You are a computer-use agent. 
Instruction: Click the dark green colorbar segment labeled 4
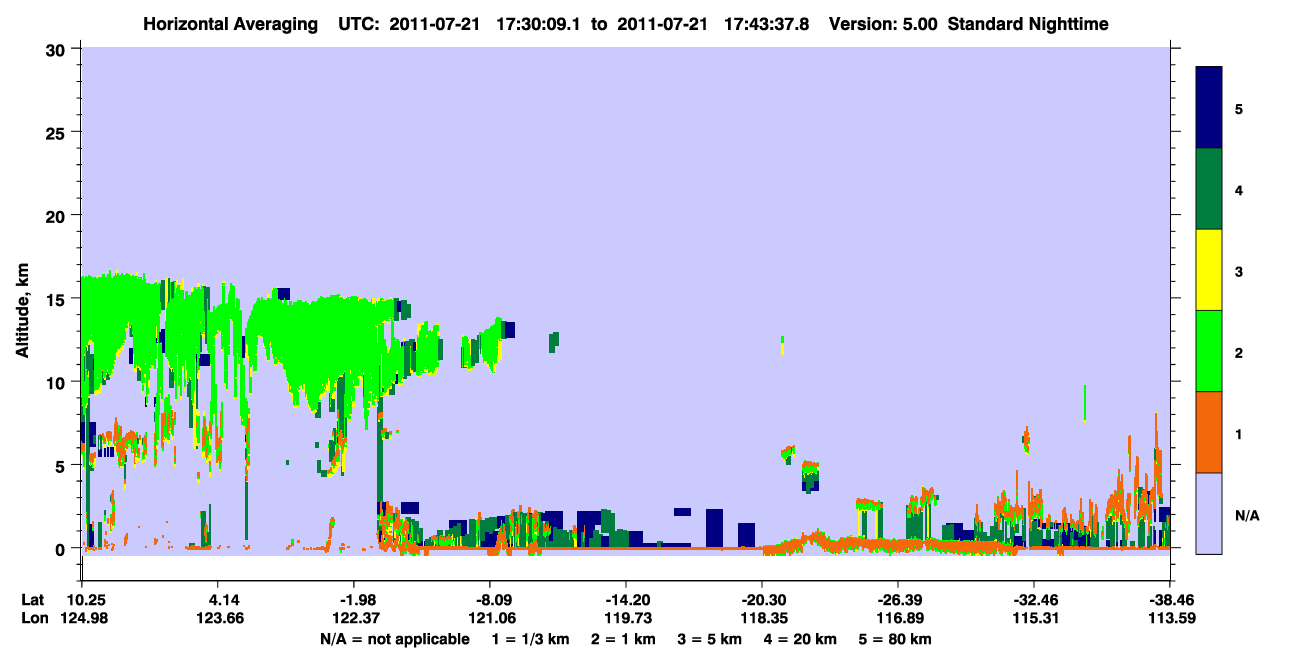click(1209, 189)
